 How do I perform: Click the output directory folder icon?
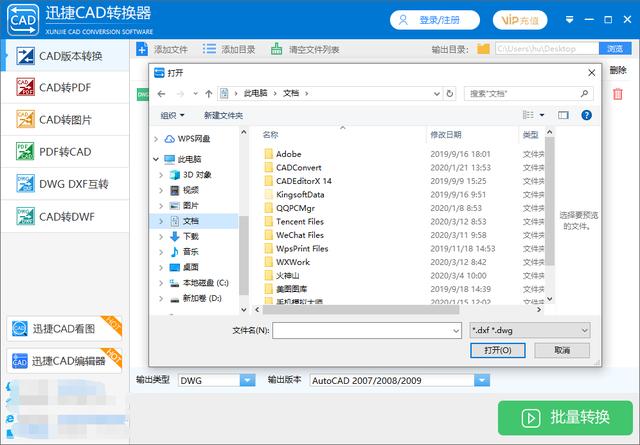click(483, 49)
